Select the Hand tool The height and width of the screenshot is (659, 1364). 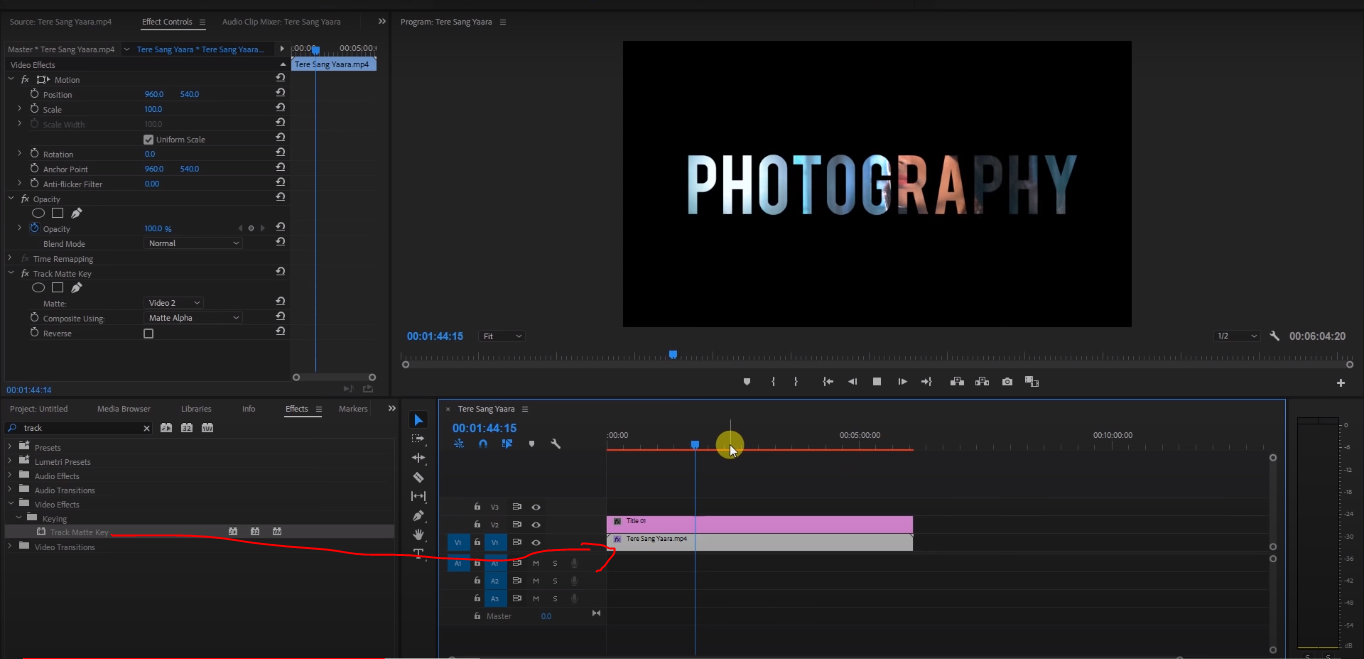pos(418,534)
